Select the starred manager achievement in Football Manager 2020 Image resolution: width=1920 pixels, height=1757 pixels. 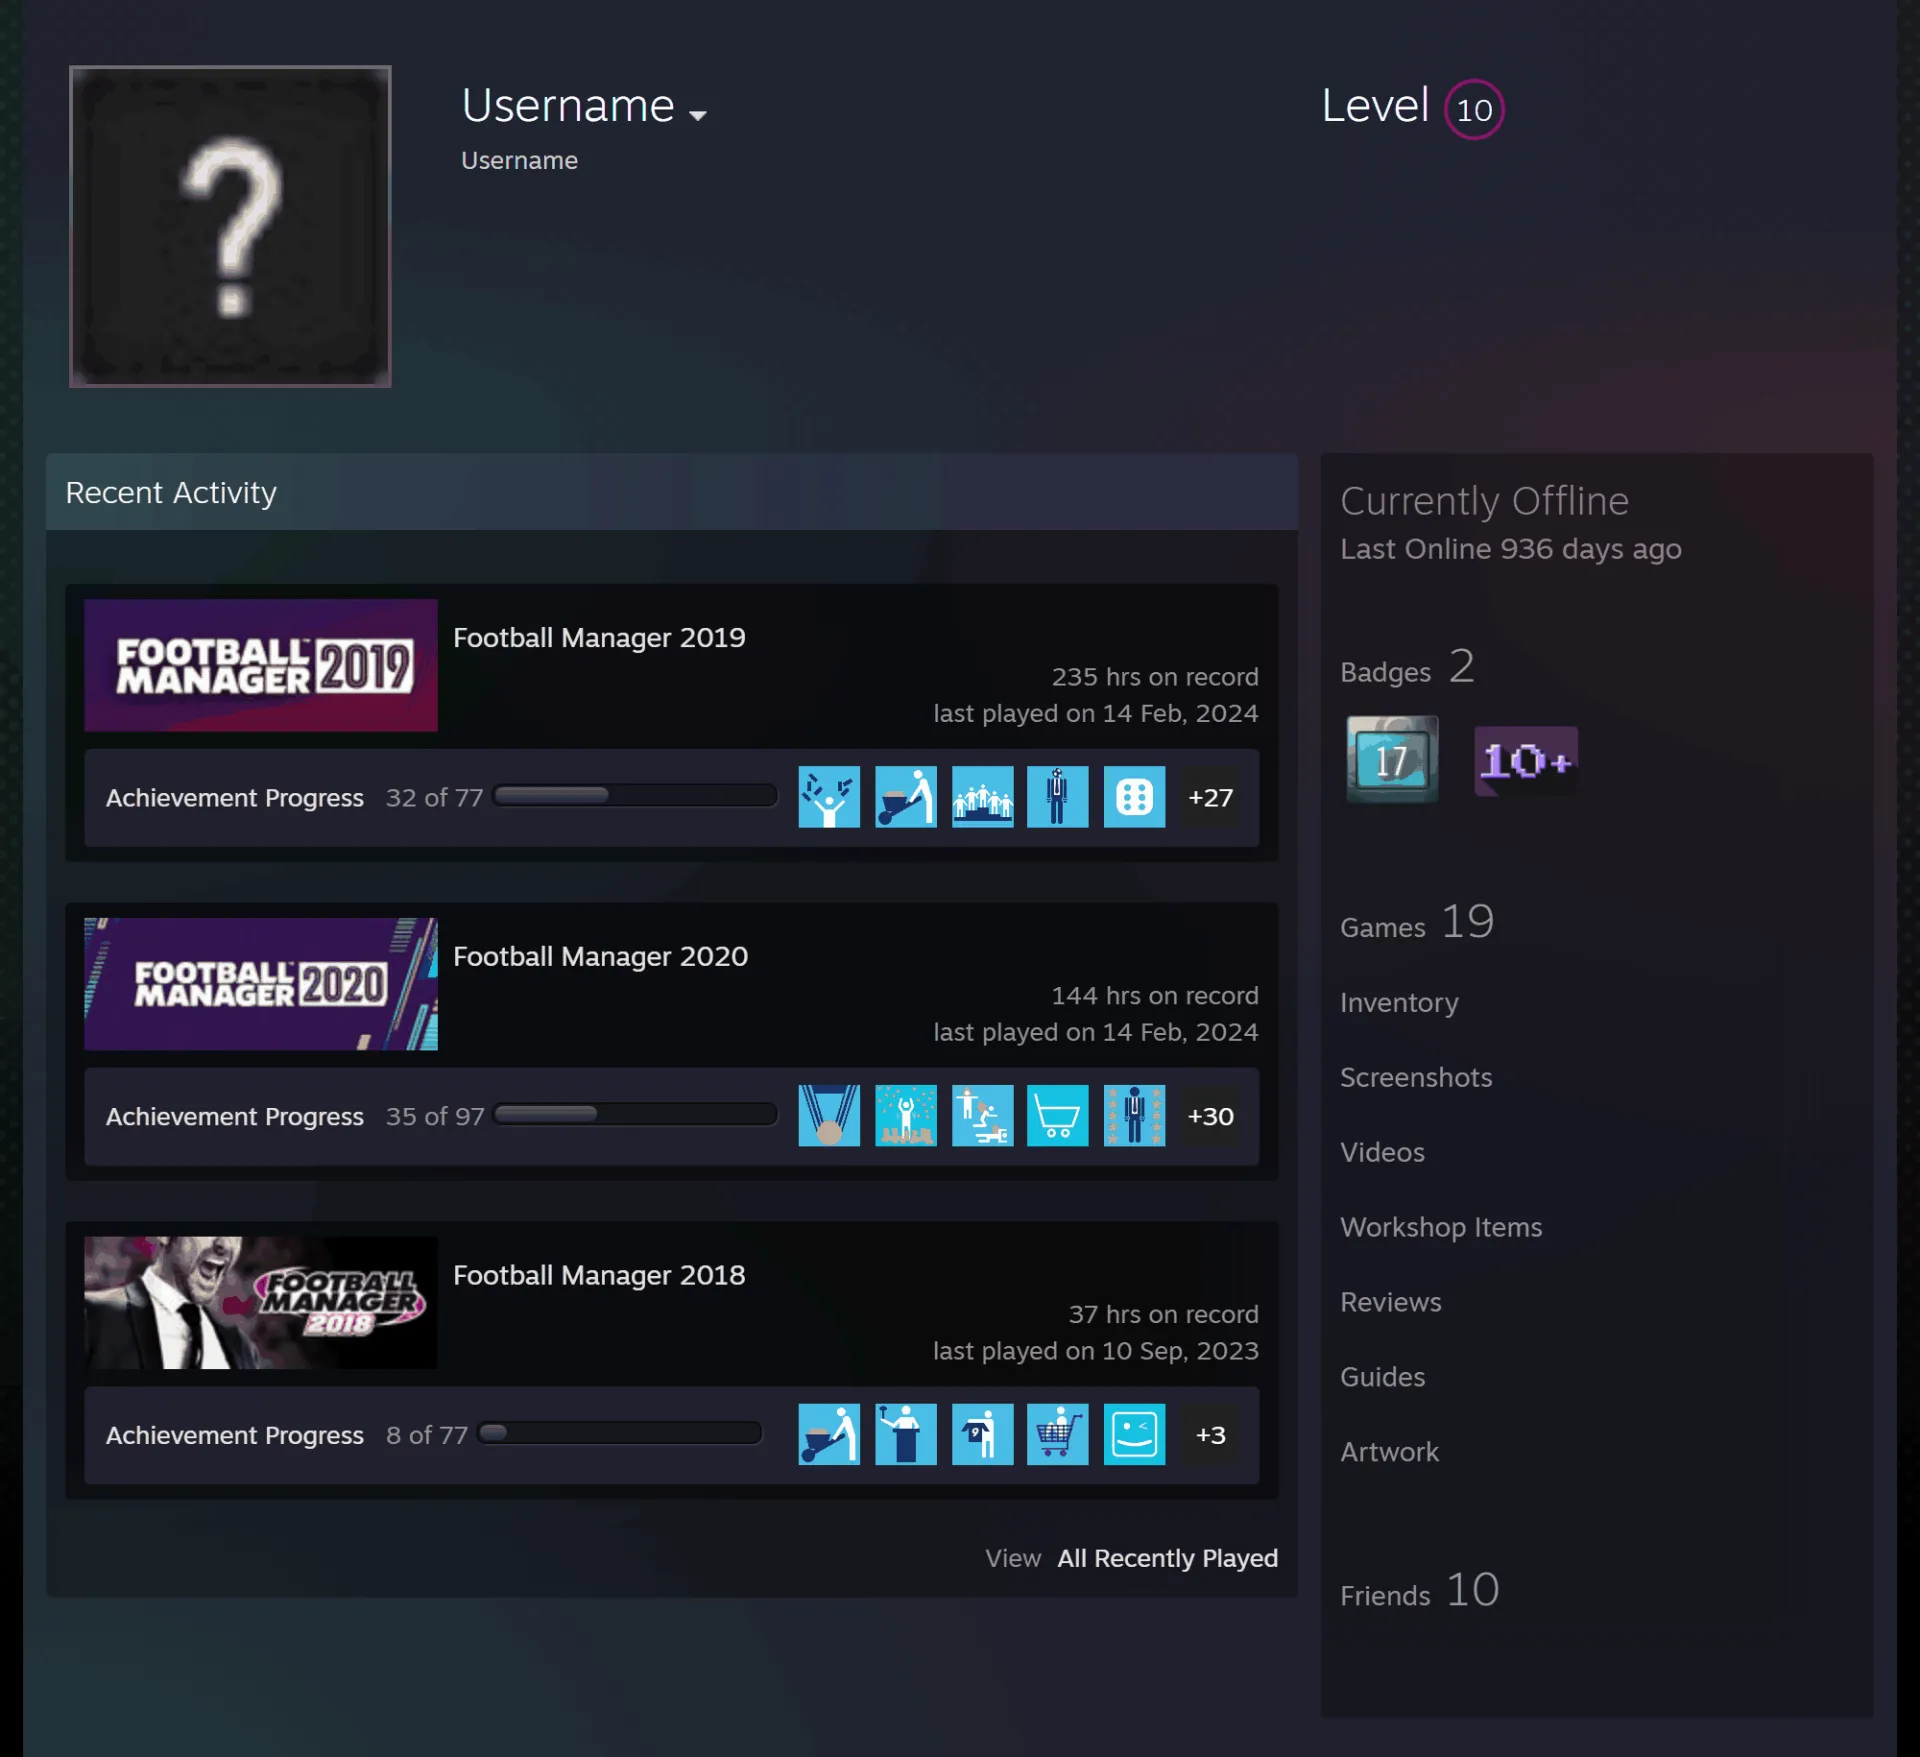tap(1134, 1115)
